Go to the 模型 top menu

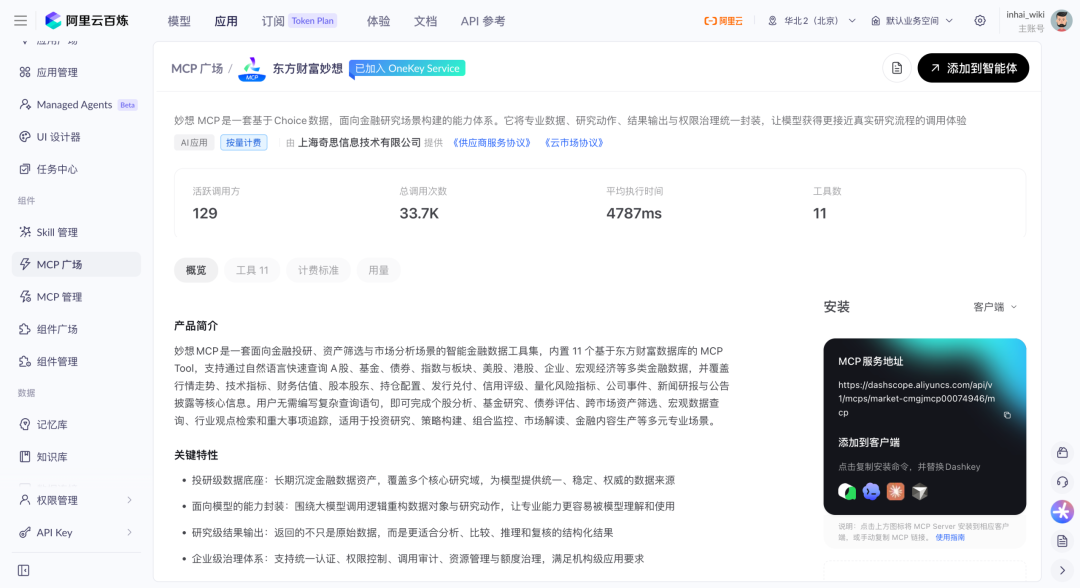click(x=179, y=21)
